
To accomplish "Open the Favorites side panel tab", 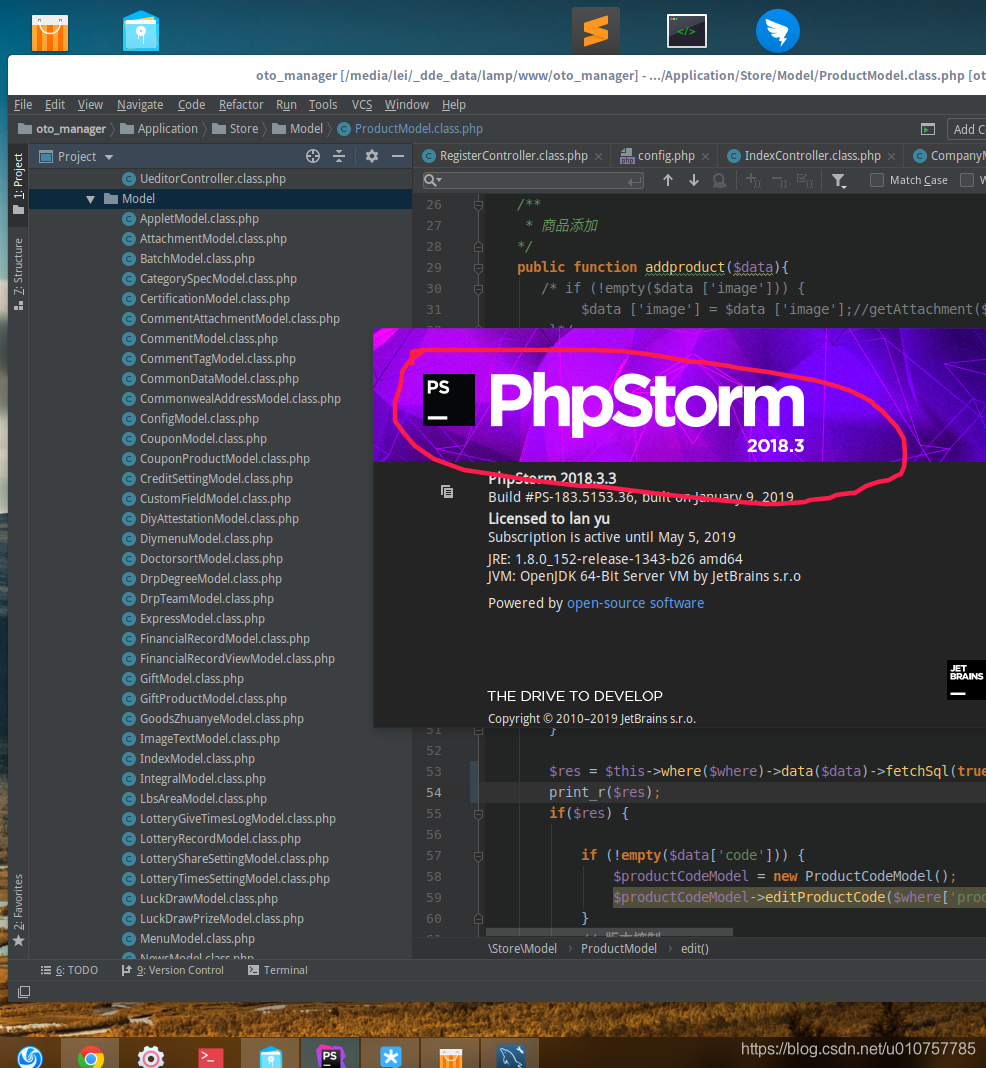I will [x=18, y=910].
